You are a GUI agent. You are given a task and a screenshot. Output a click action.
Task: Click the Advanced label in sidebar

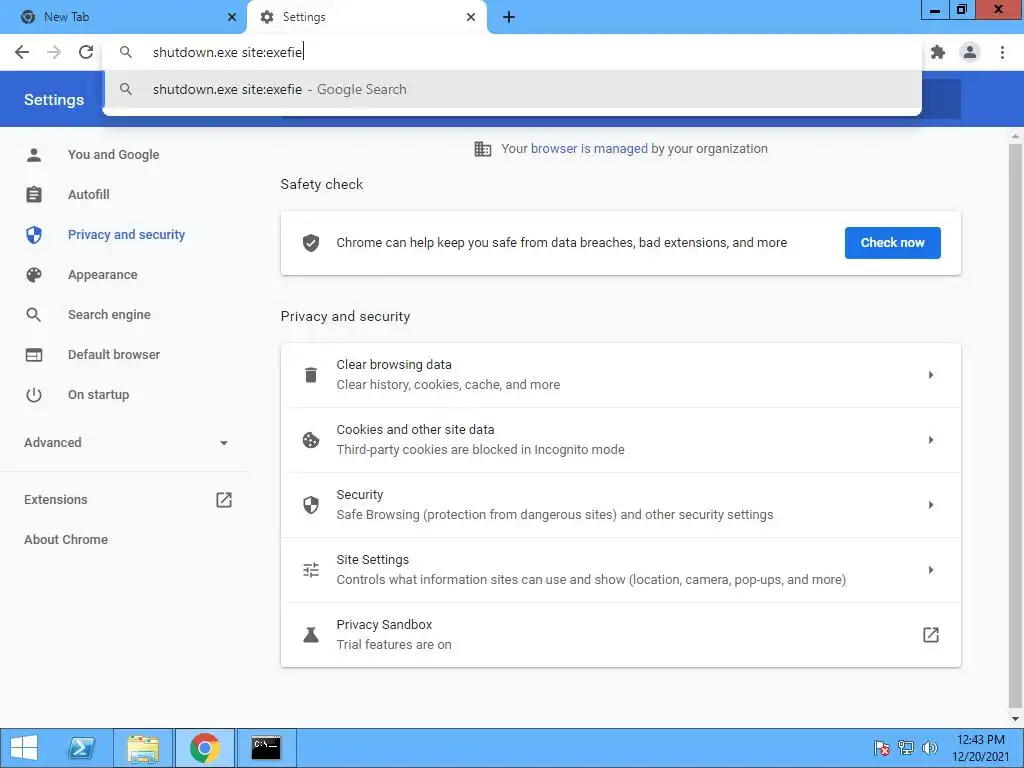[x=53, y=443]
